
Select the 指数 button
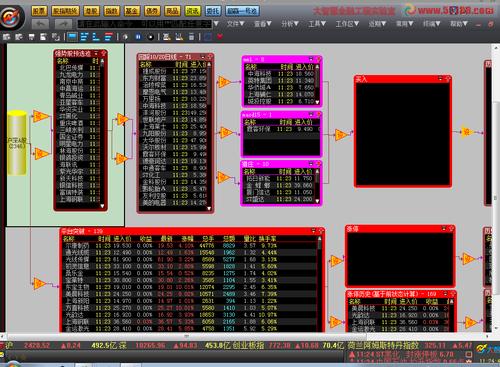point(111,11)
